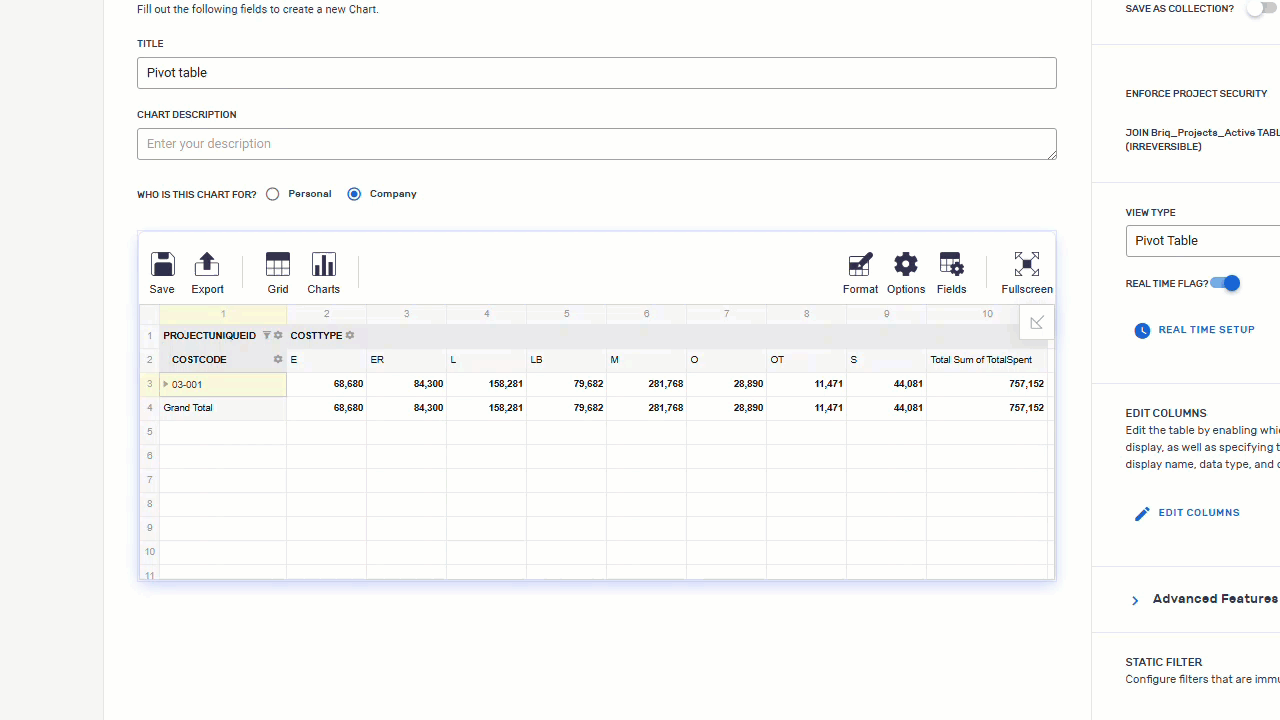Screen dimensions: 1280x720
Task: Select the ER cost type column header
Action: 407,360
